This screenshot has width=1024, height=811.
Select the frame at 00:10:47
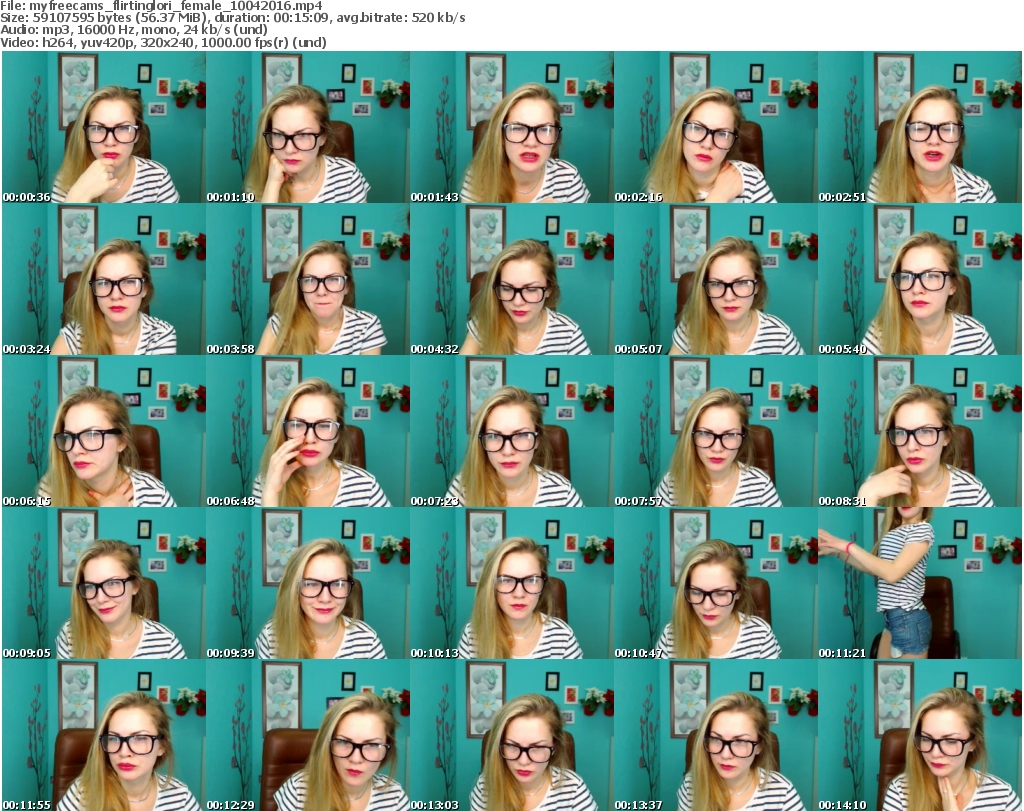click(x=716, y=583)
